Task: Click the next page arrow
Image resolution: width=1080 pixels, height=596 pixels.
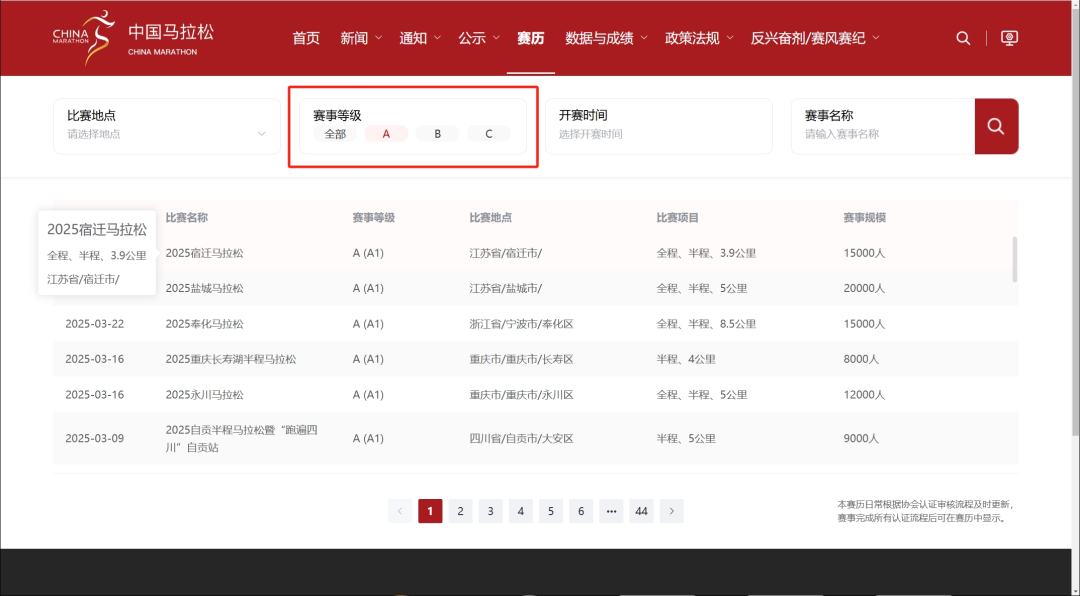Action: tap(672, 511)
